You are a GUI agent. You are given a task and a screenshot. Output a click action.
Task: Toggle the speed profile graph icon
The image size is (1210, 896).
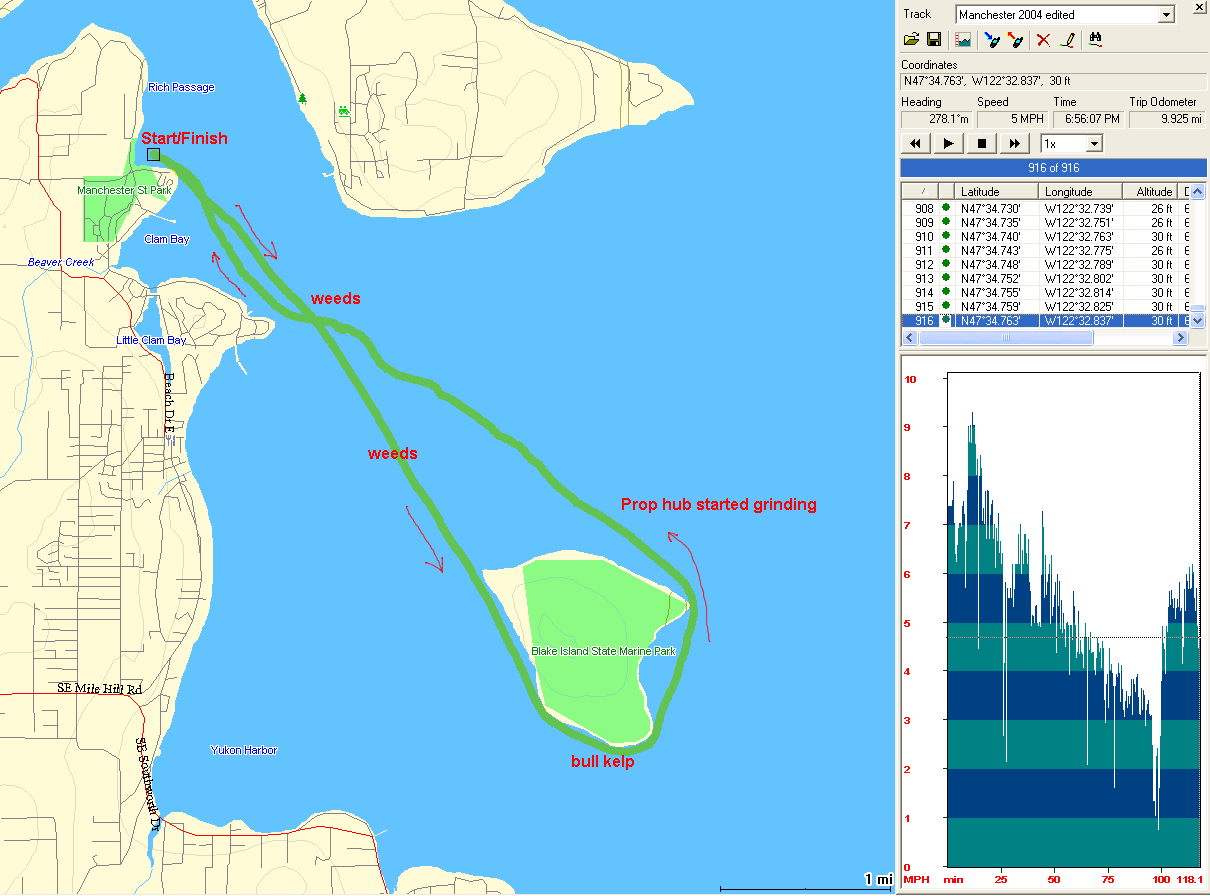964,40
